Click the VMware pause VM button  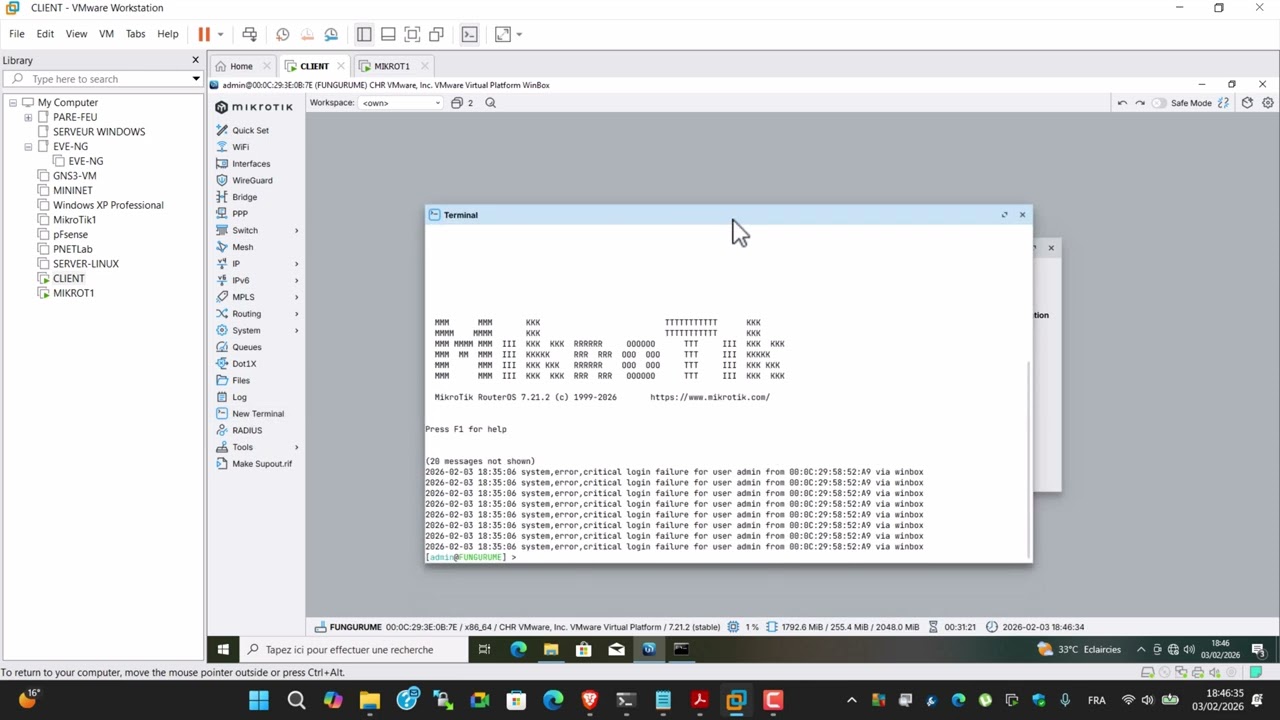[204, 34]
